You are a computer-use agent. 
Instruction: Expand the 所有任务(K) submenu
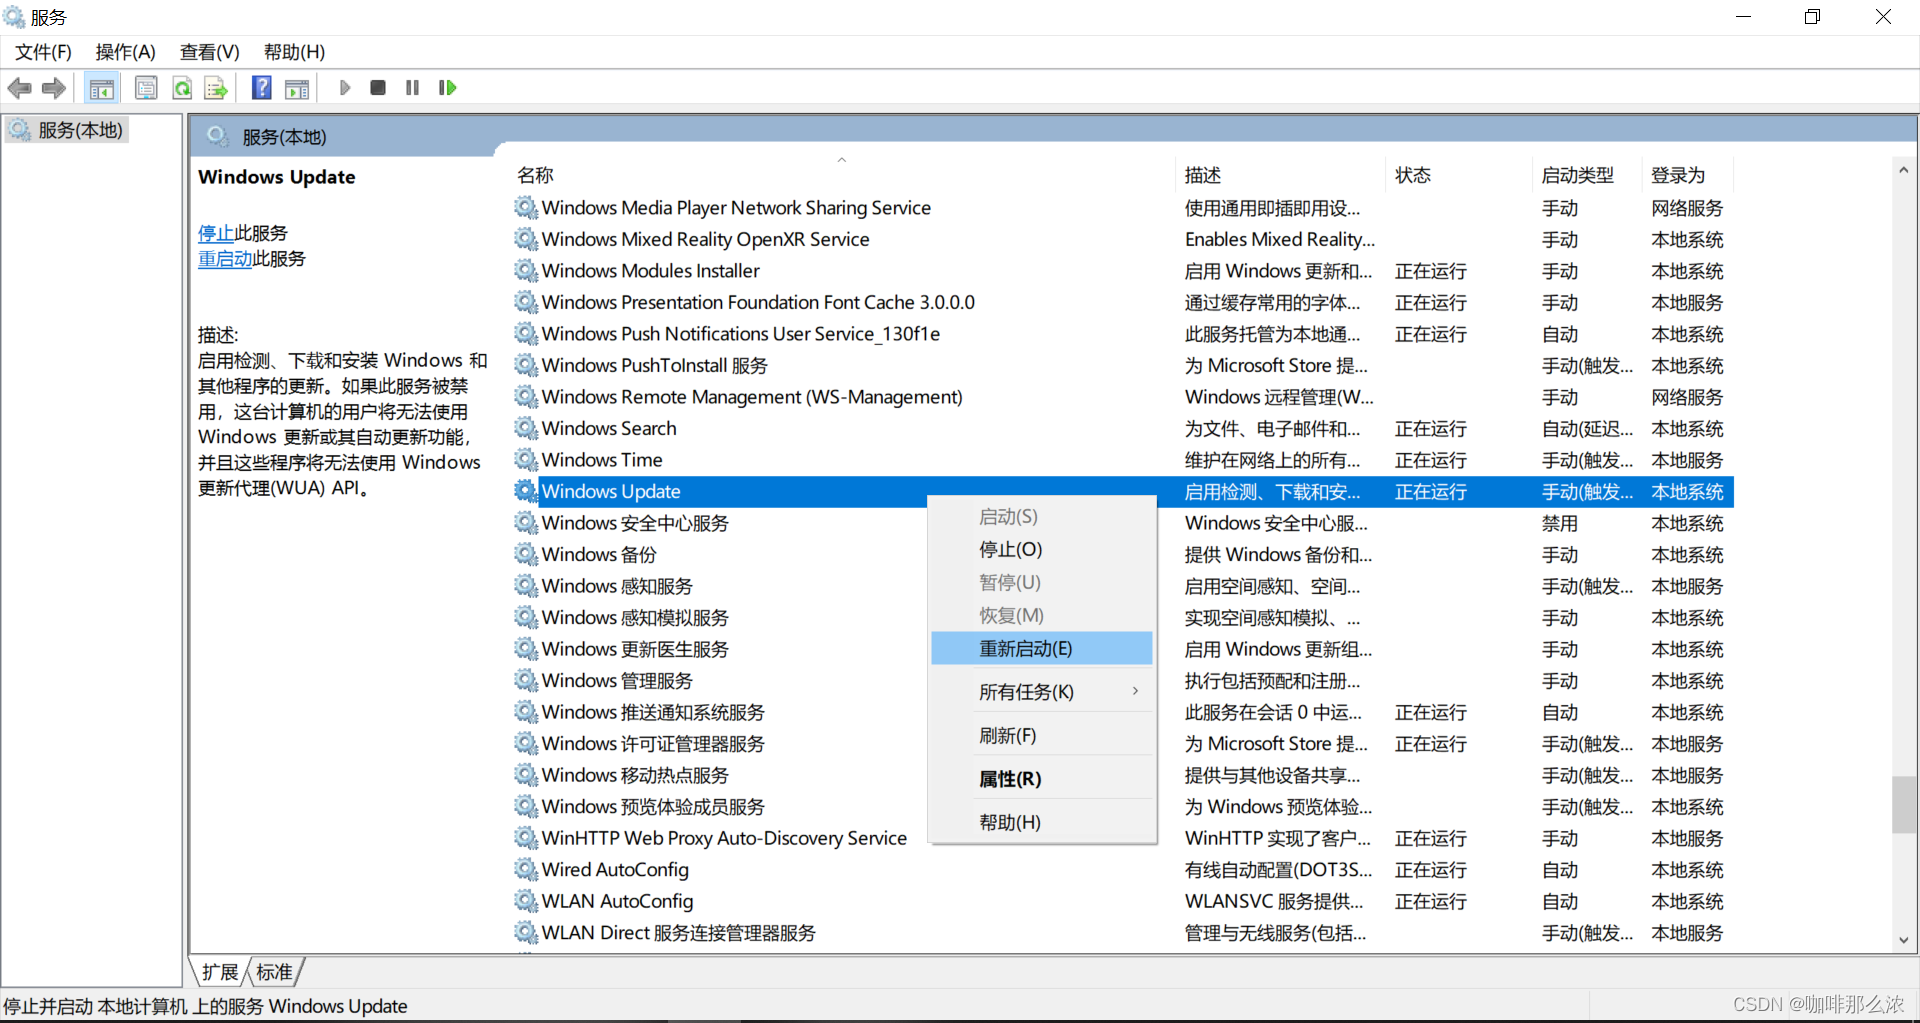1026,691
